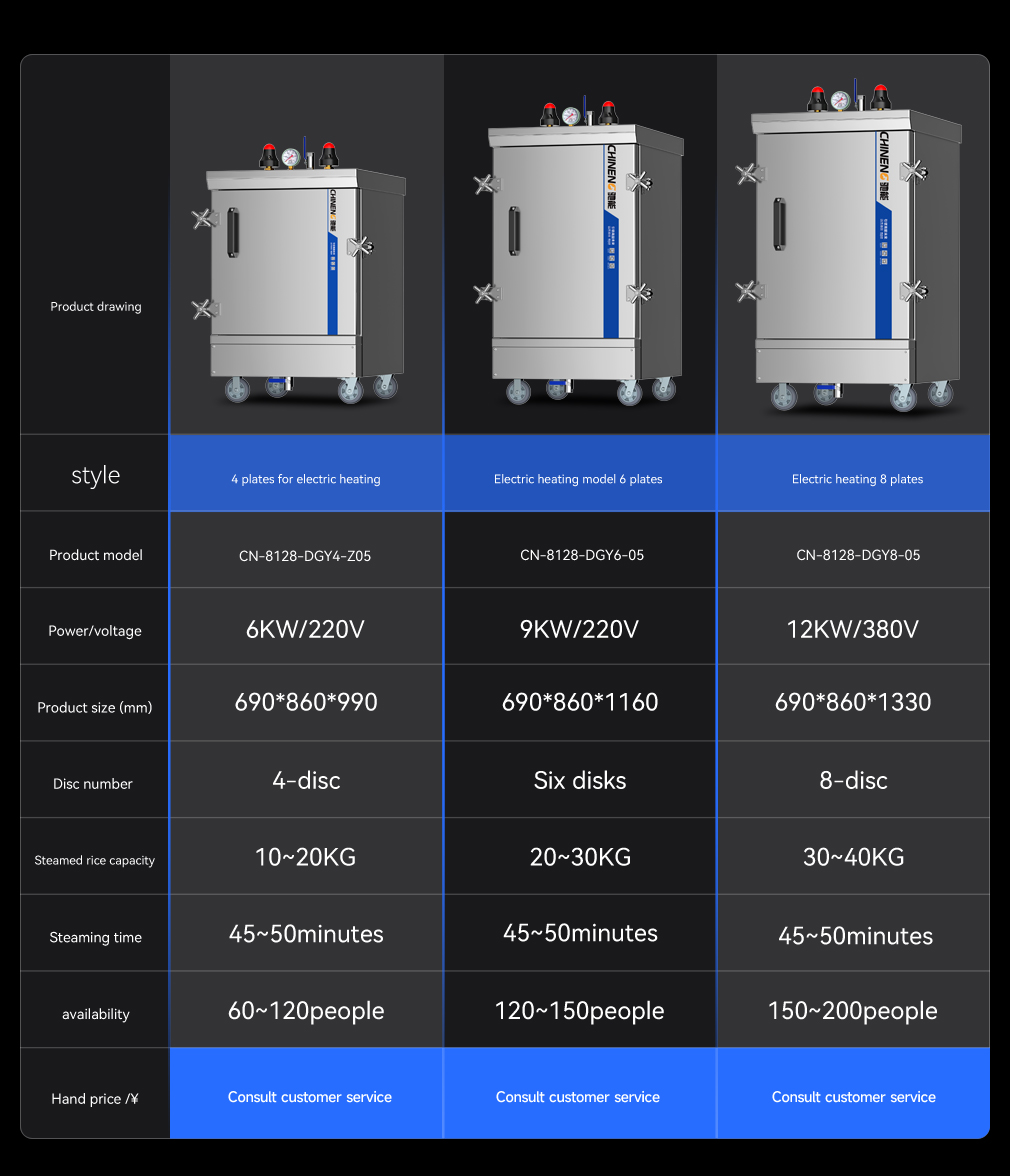
Task: Click the 'Steaming time' row label
Action: (x=96, y=937)
